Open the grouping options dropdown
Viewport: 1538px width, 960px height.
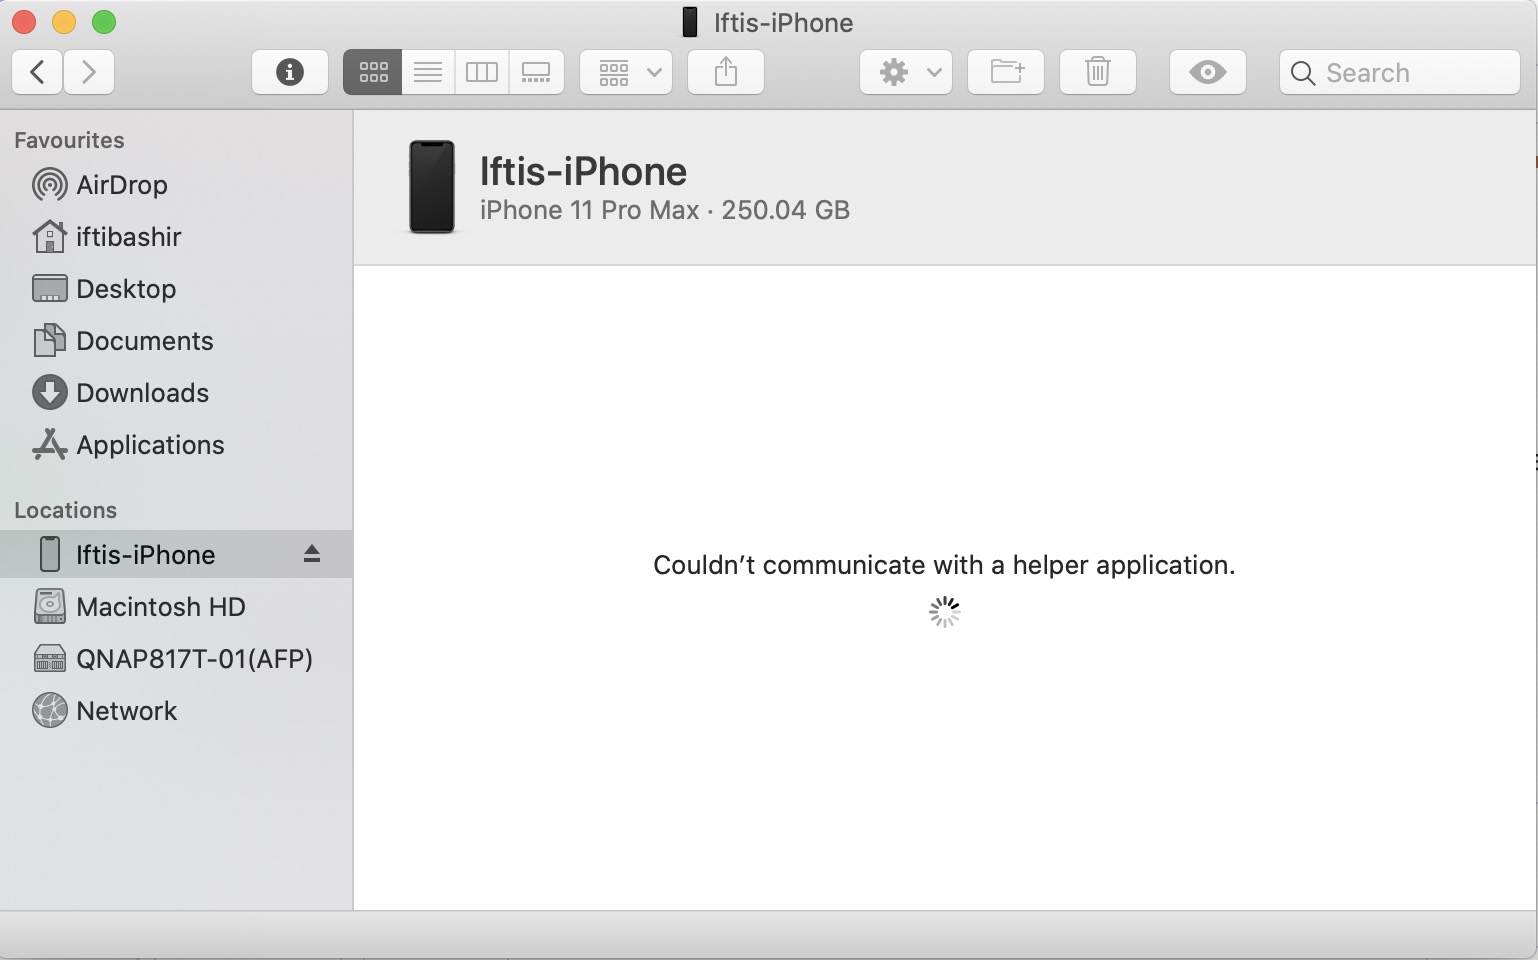point(625,71)
